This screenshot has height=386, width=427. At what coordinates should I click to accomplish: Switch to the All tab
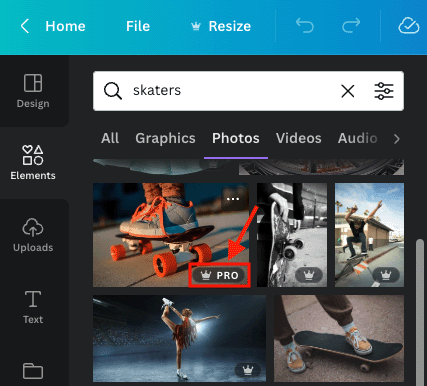coord(110,138)
